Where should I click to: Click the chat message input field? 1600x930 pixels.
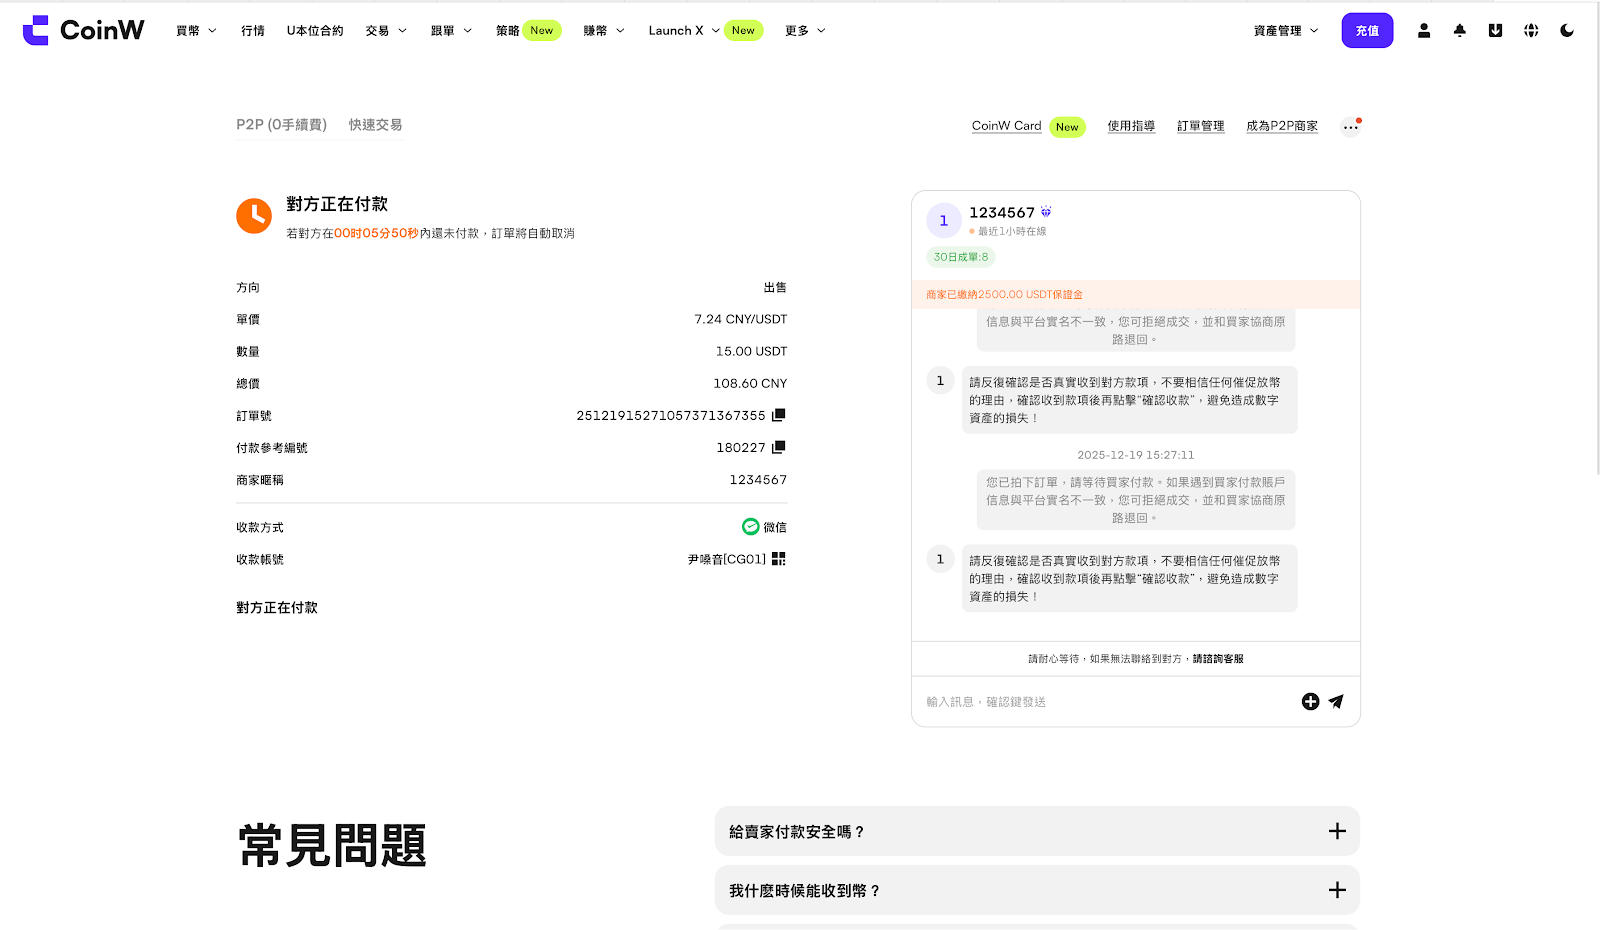point(1100,702)
